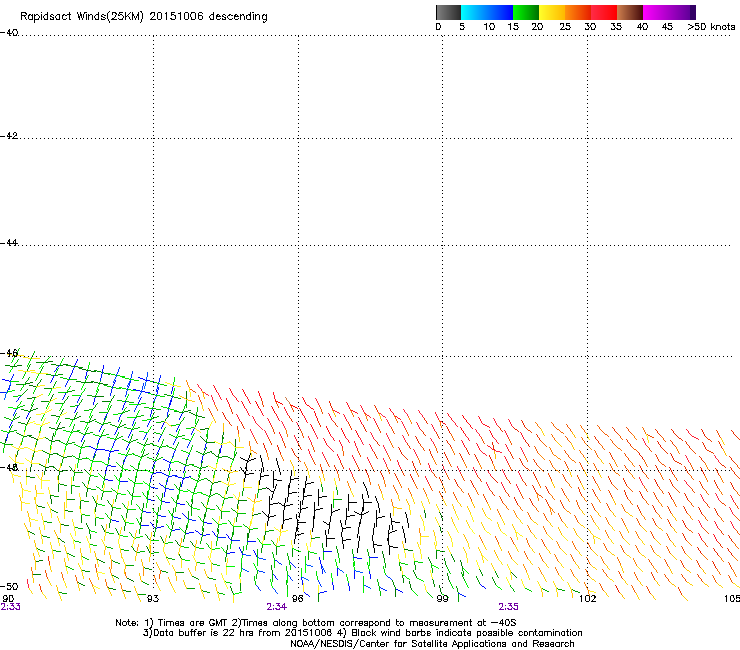Click the latitude label '-42'
Screen dimensions: 740x650
9,136
